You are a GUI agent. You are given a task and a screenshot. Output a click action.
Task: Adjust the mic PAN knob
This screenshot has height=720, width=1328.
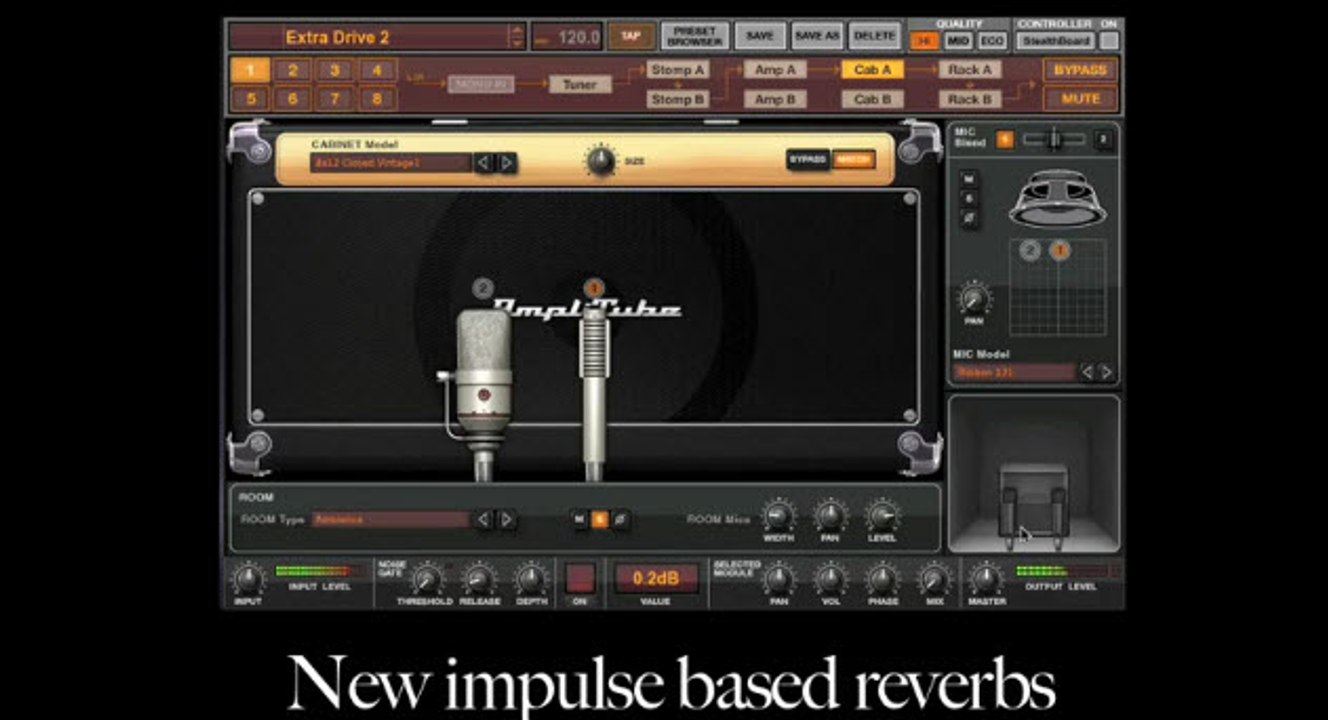pos(973,298)
